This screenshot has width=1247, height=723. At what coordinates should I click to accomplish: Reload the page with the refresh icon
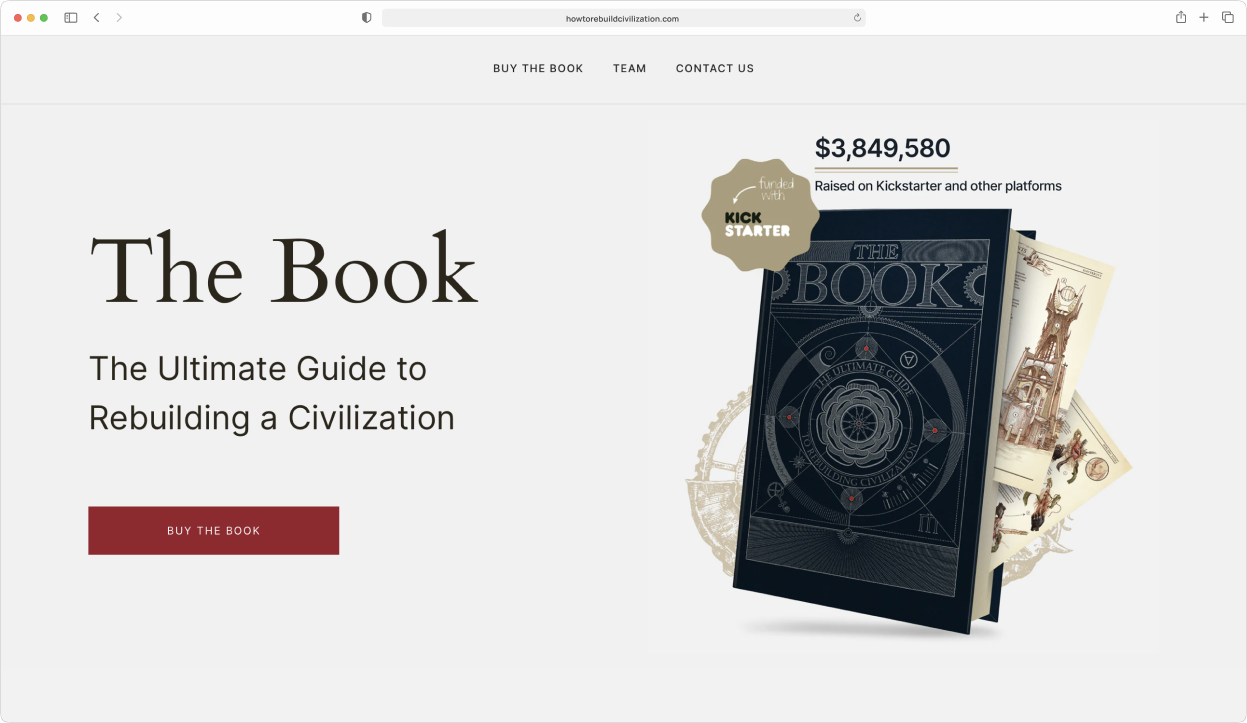point(857,18)
